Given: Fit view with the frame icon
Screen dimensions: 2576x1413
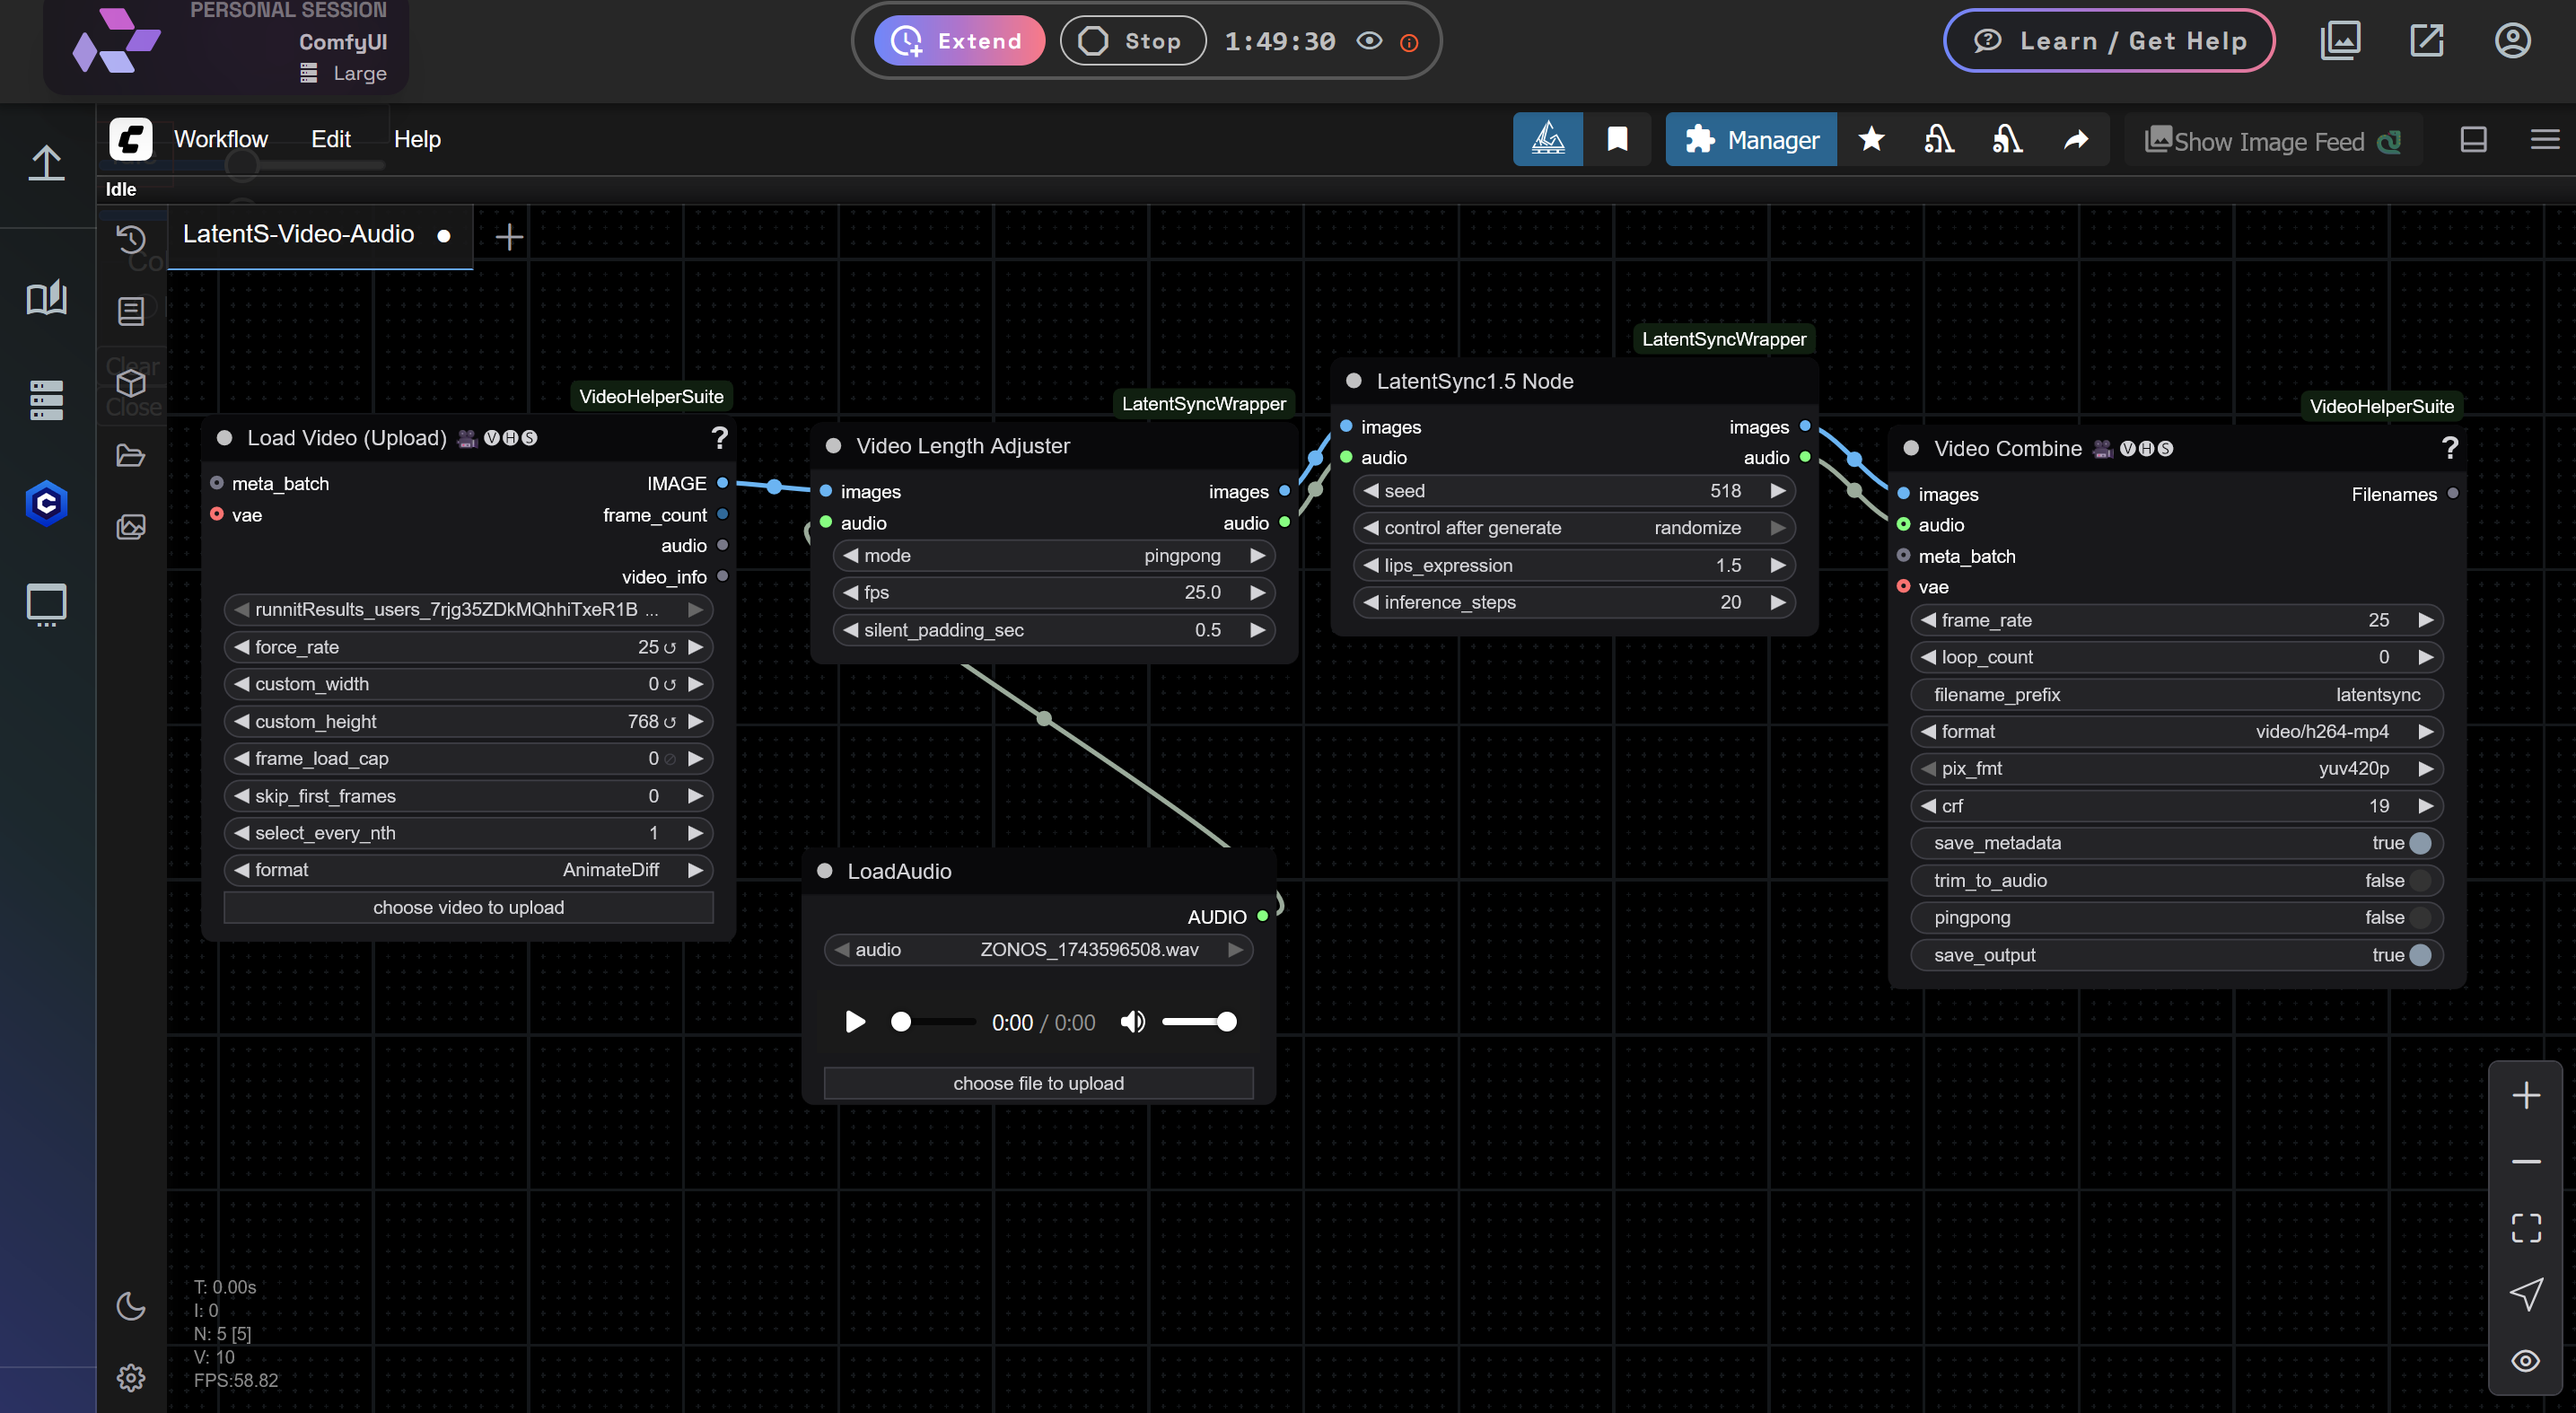Looking at the screenshot, I should [2525, 1227].
